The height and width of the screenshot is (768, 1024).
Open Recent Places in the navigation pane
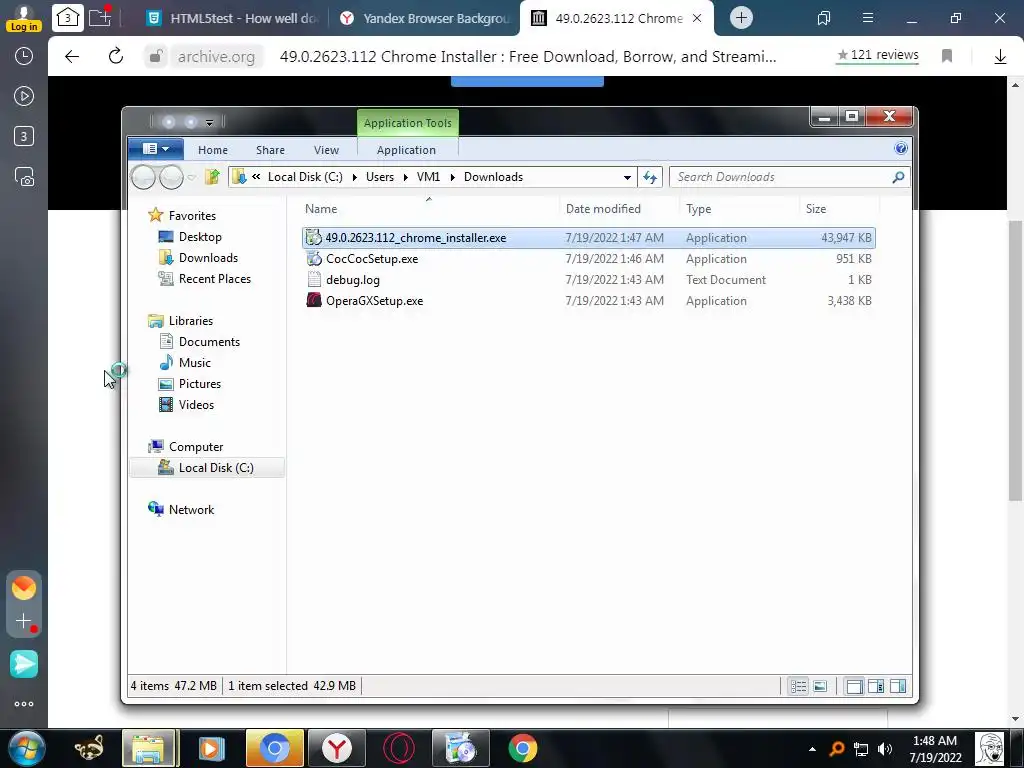[x=214, y=278]
